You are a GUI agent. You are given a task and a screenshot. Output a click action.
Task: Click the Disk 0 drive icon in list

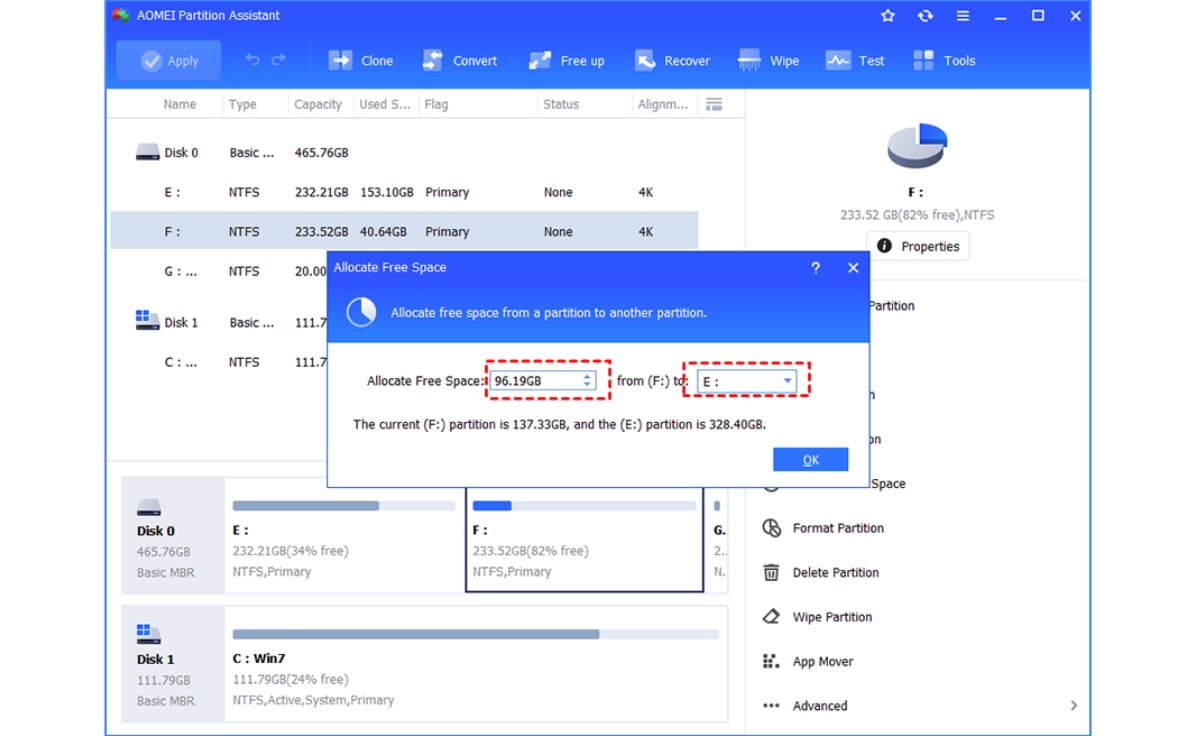pos(147,152)
